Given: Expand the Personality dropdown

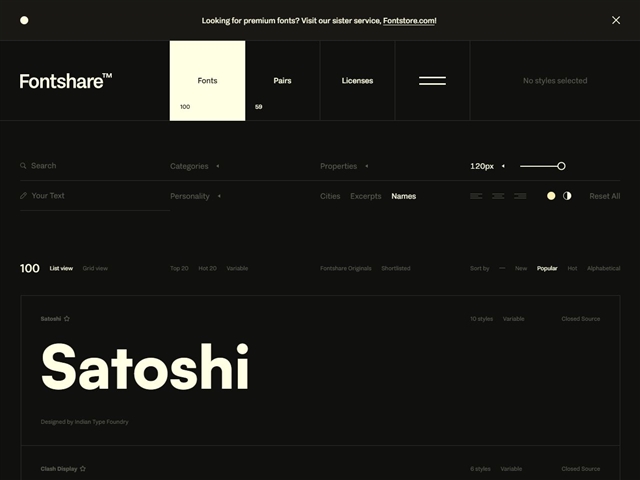Looking at the screenshot, I should click(196, 196).
